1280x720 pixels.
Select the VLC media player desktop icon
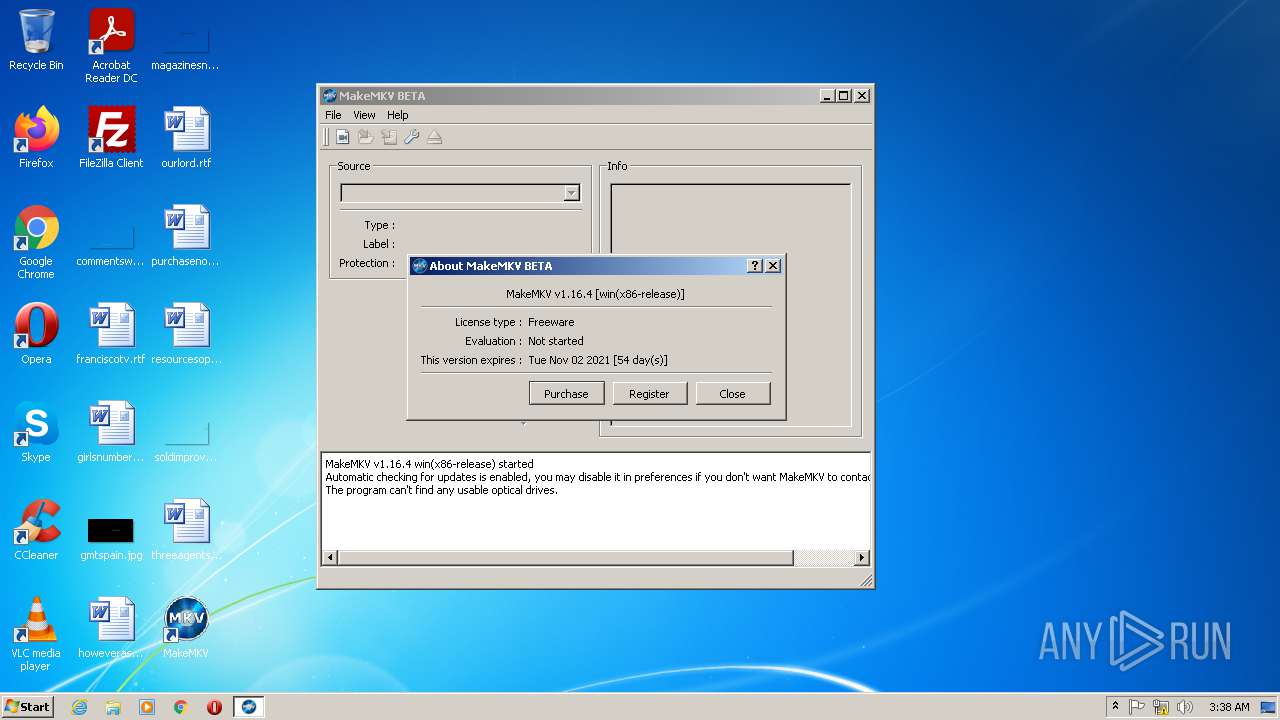[x=36, y=634]
